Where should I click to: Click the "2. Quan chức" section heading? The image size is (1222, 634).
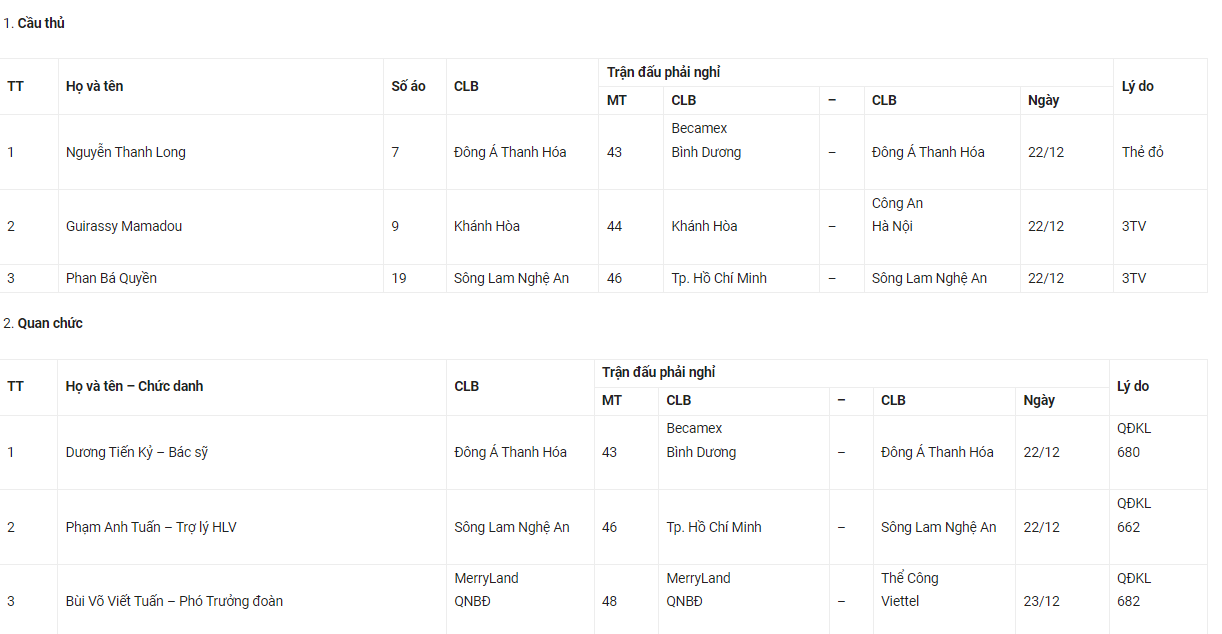(x=43, y=323)
